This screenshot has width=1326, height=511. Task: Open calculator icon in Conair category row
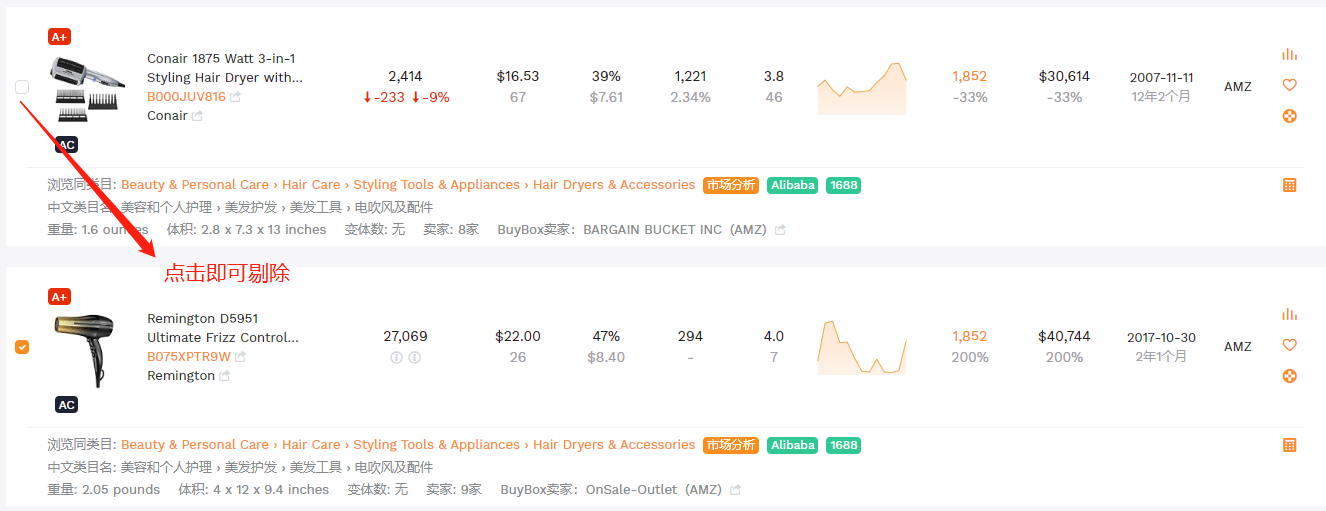[x=1289, y=185]
